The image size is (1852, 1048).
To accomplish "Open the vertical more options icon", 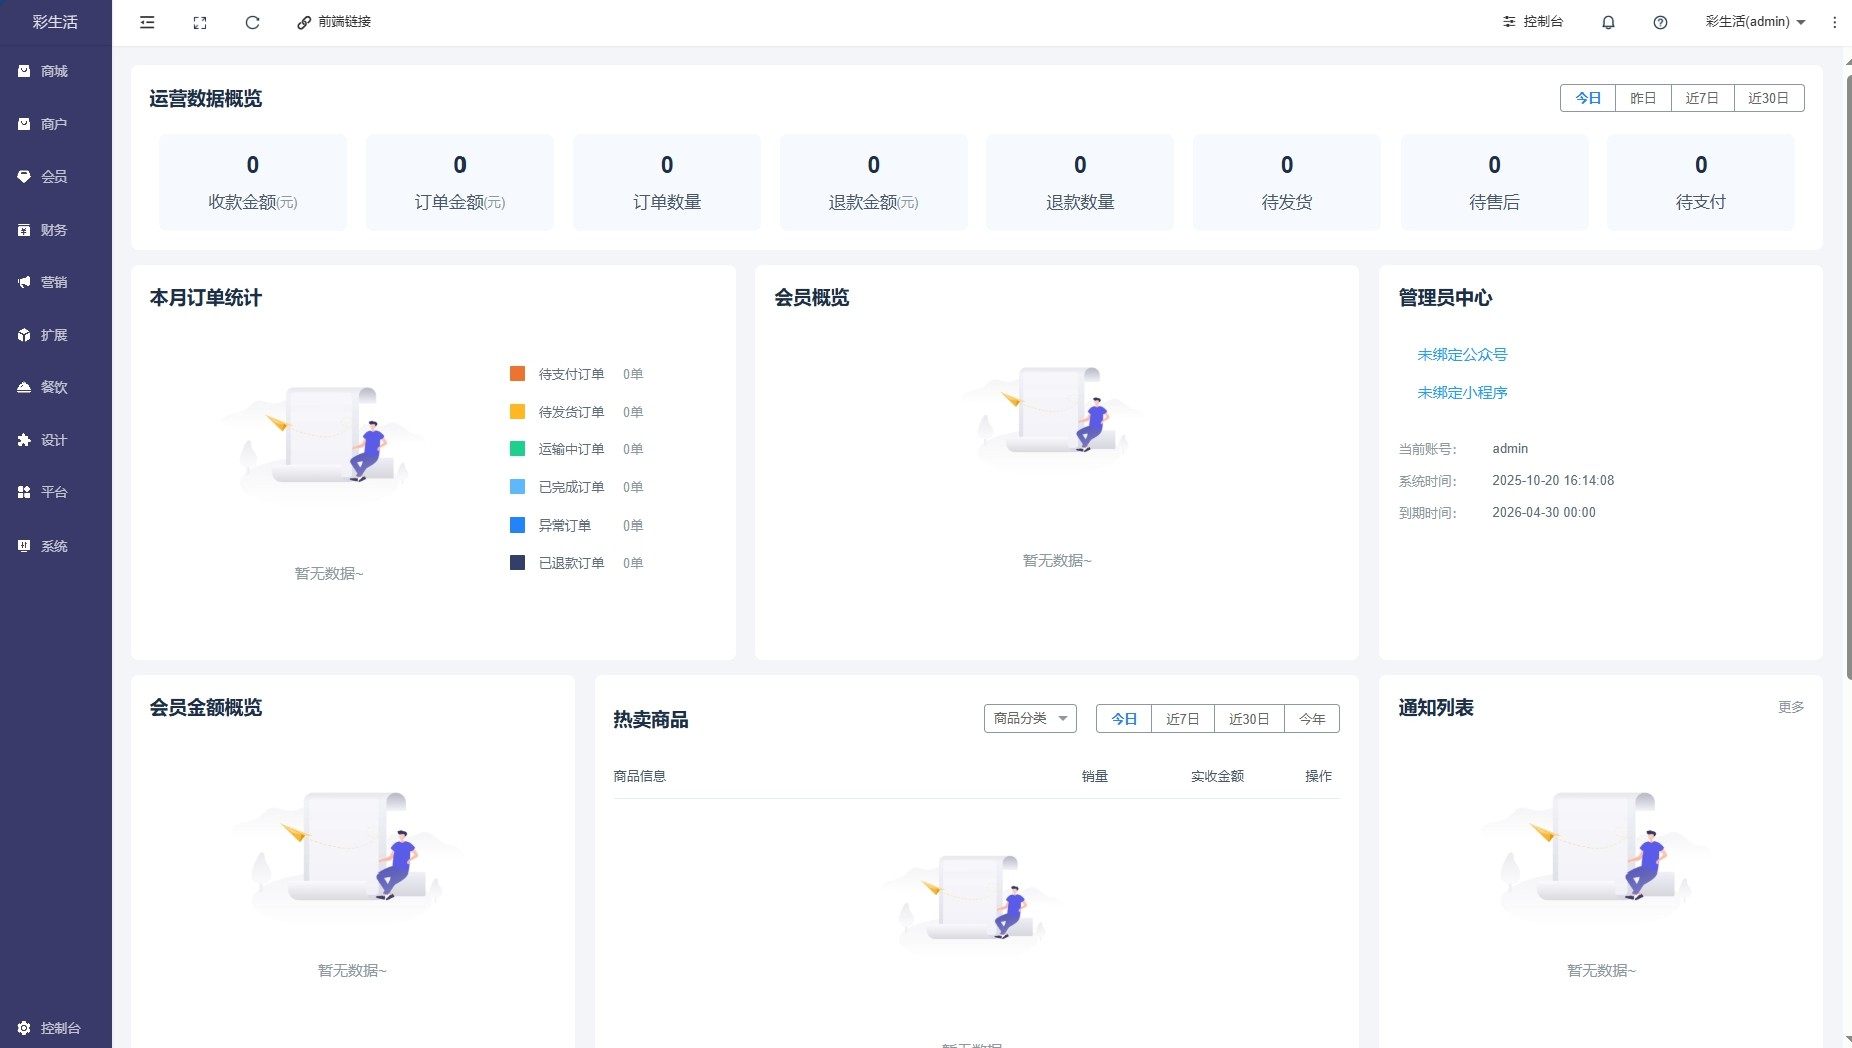I will 1834,22.
